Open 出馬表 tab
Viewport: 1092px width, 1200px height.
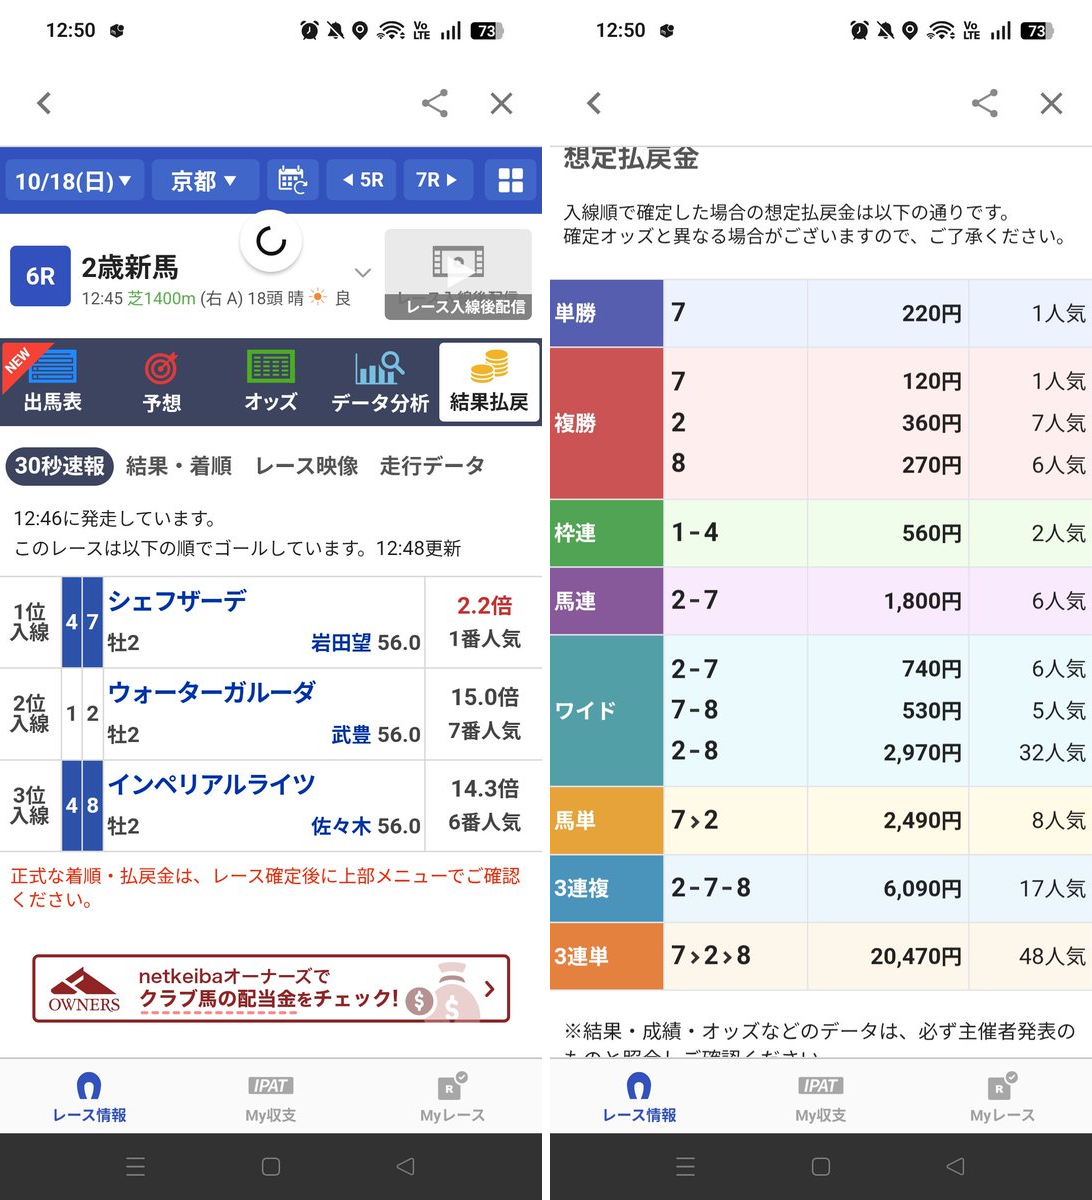click(x=54, y=382)
